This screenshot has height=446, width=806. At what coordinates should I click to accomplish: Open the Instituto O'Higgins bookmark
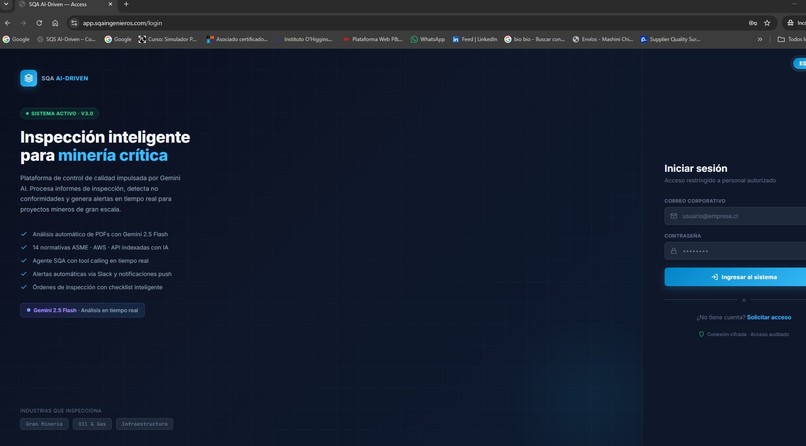[x=304, y=39]
